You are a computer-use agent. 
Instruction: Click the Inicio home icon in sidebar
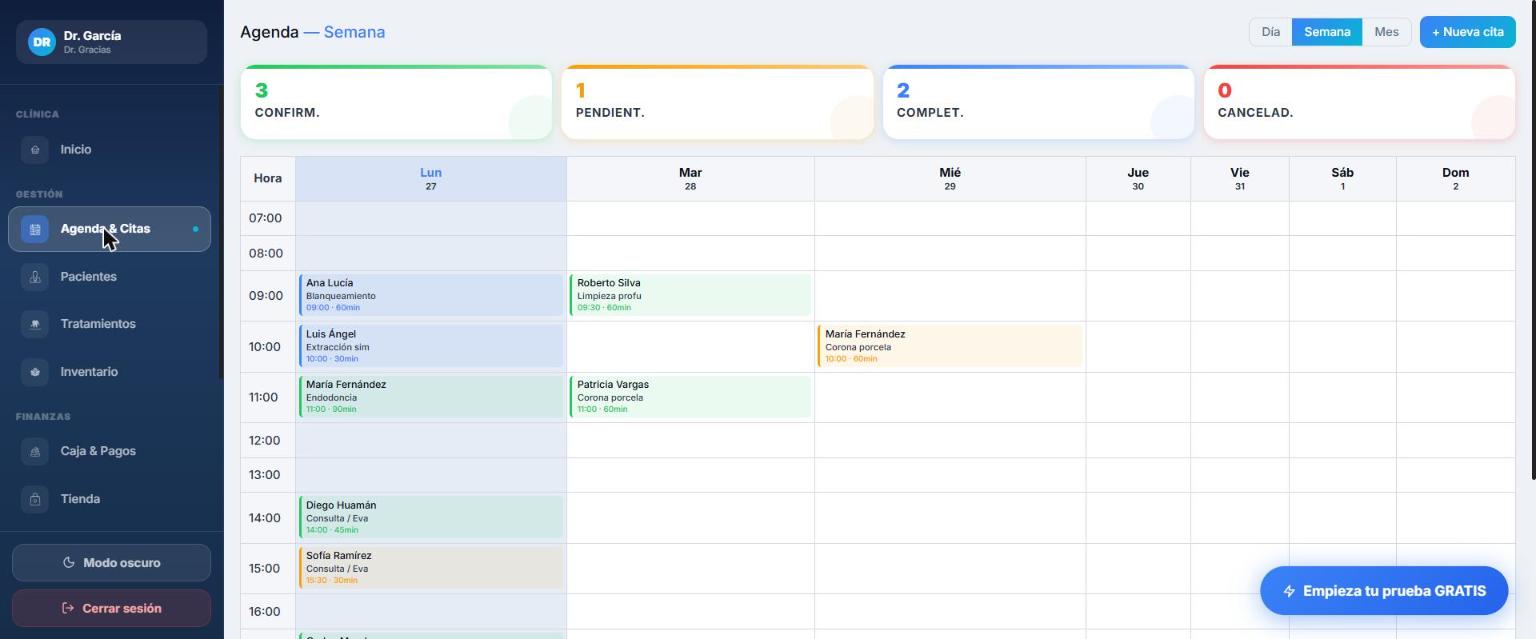(x=35, y=150)
